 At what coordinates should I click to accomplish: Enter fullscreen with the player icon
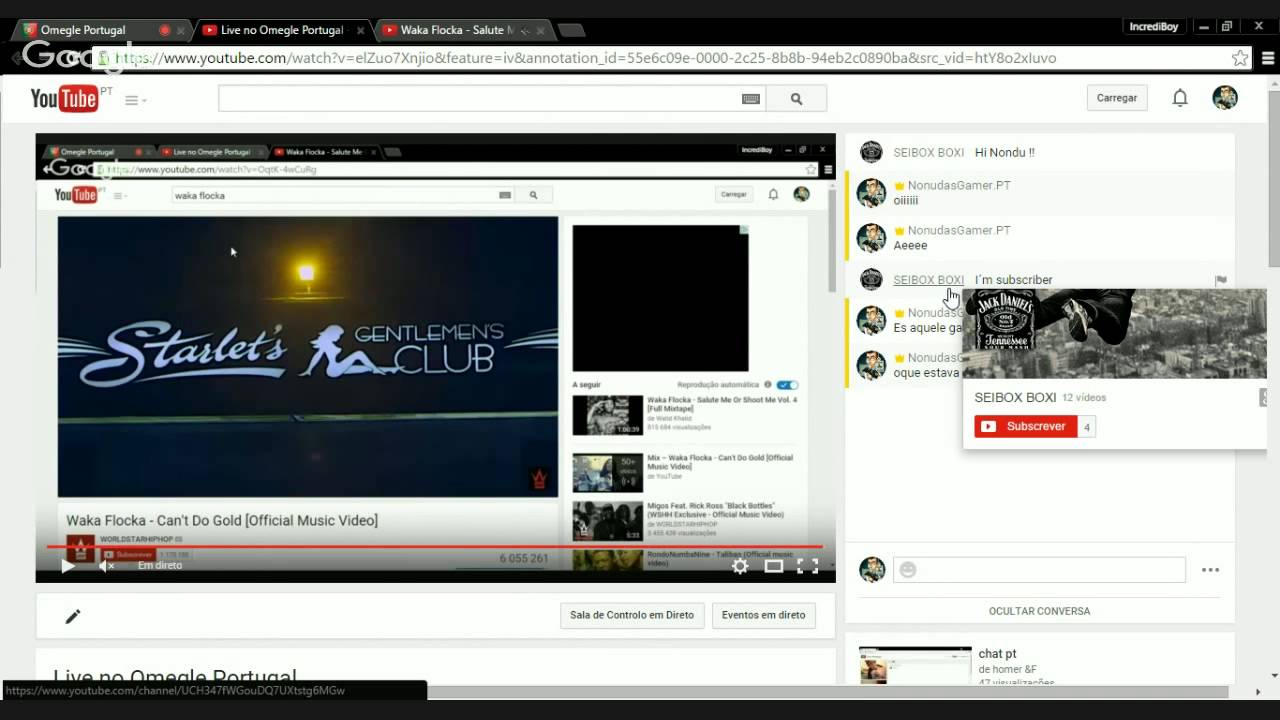[807, 566]
